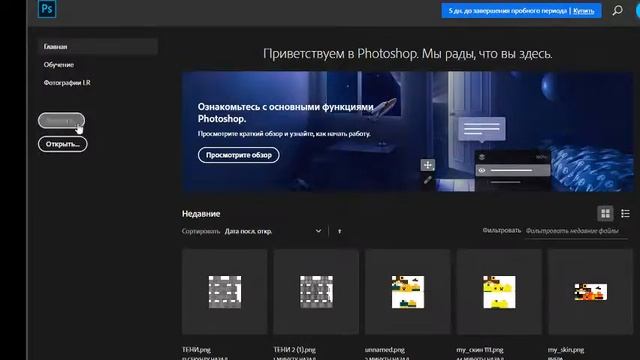
Task: Open the unnamed.png thumbnail
Action: tap(408, 292)
